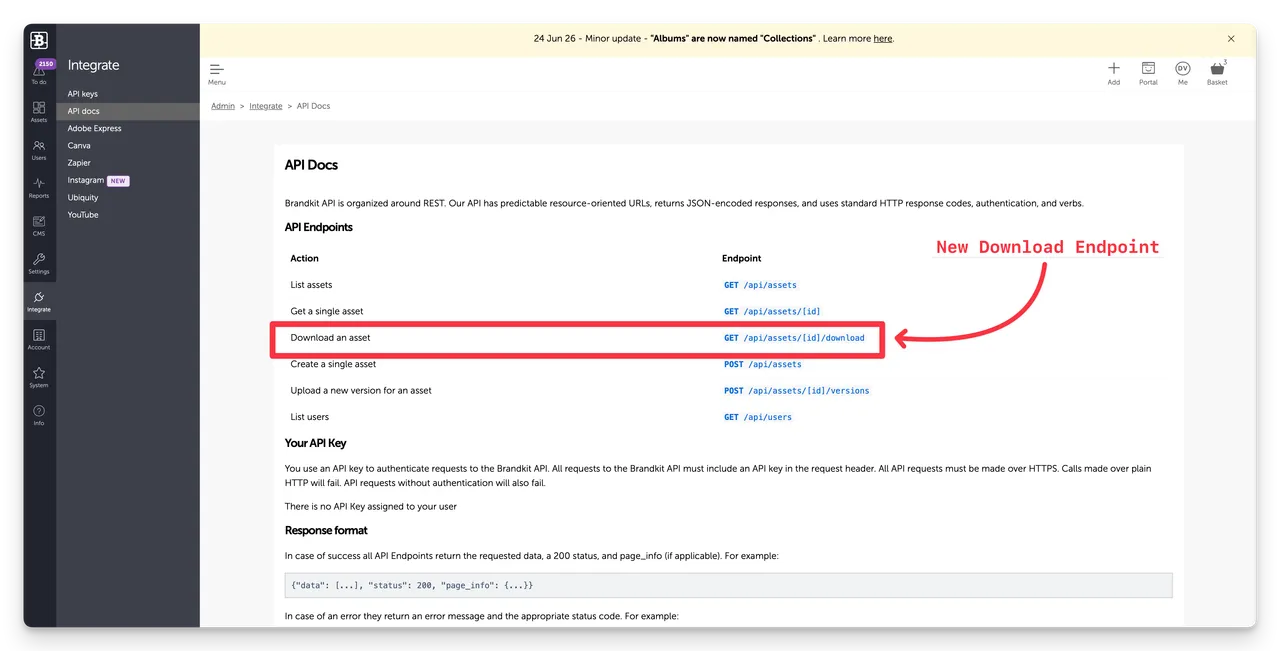The image size is (1280, 651).
Task: Open Ubiquity integration
Action: click(x=83, y=197)
